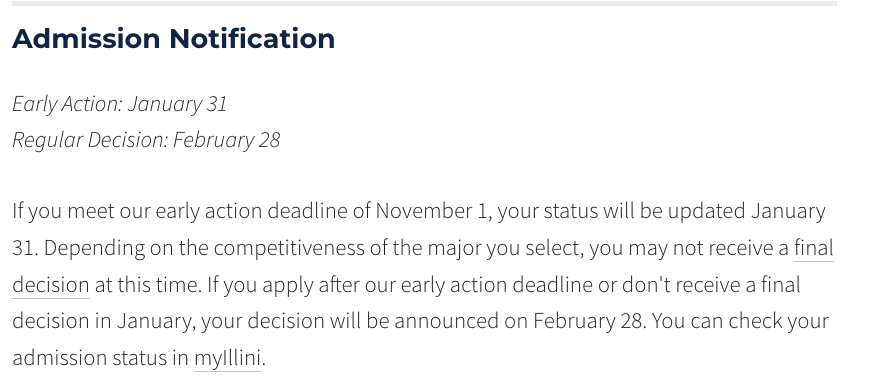Click the italic 'Regular Decision: February 28' line
880x385 pixels.
pos(146,140)
